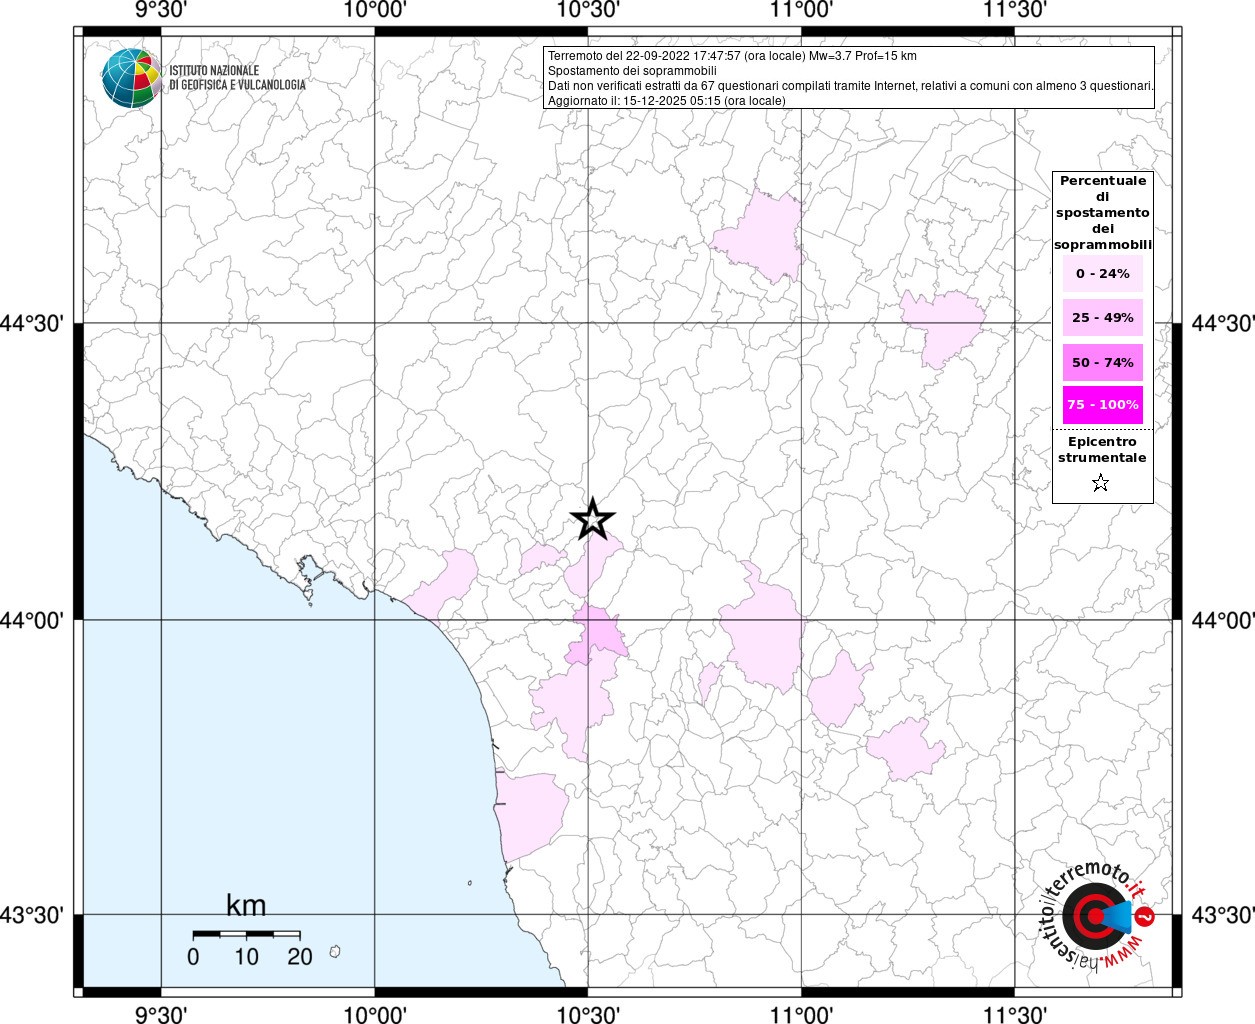
Task: Click the top axis label 9°30'
Action: tap(160, 10)
